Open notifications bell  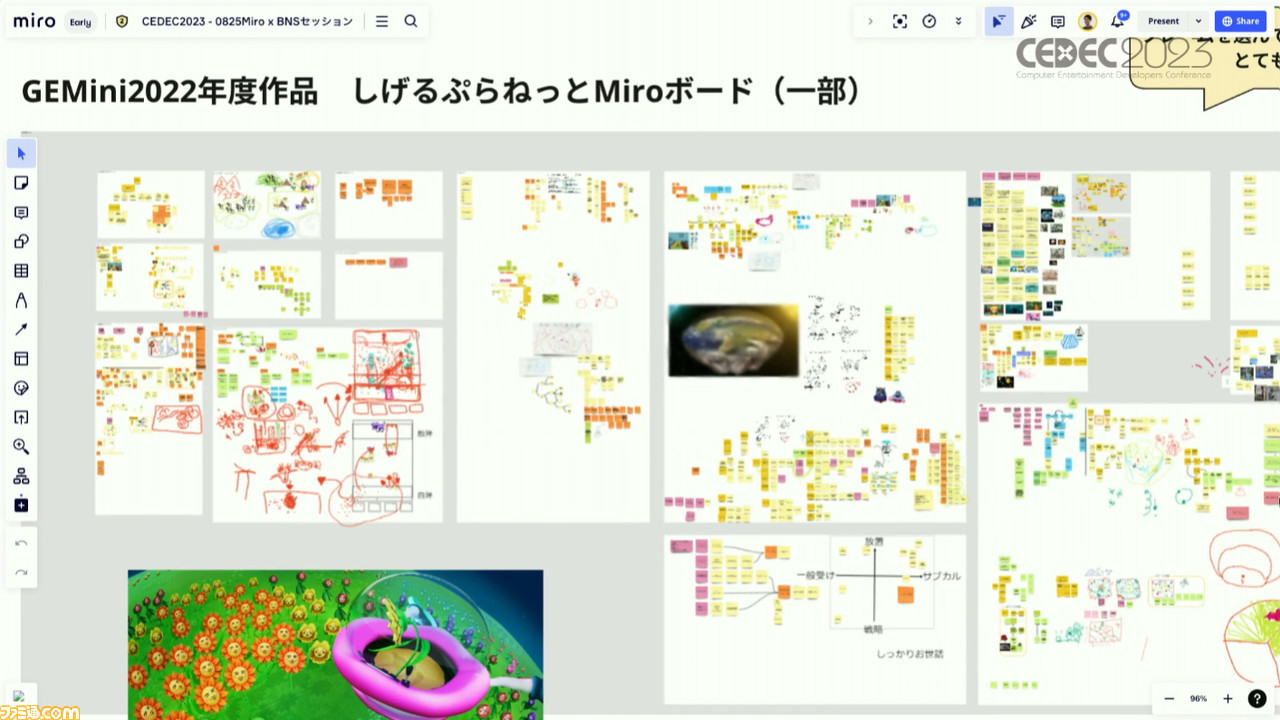coord(1117,21)
